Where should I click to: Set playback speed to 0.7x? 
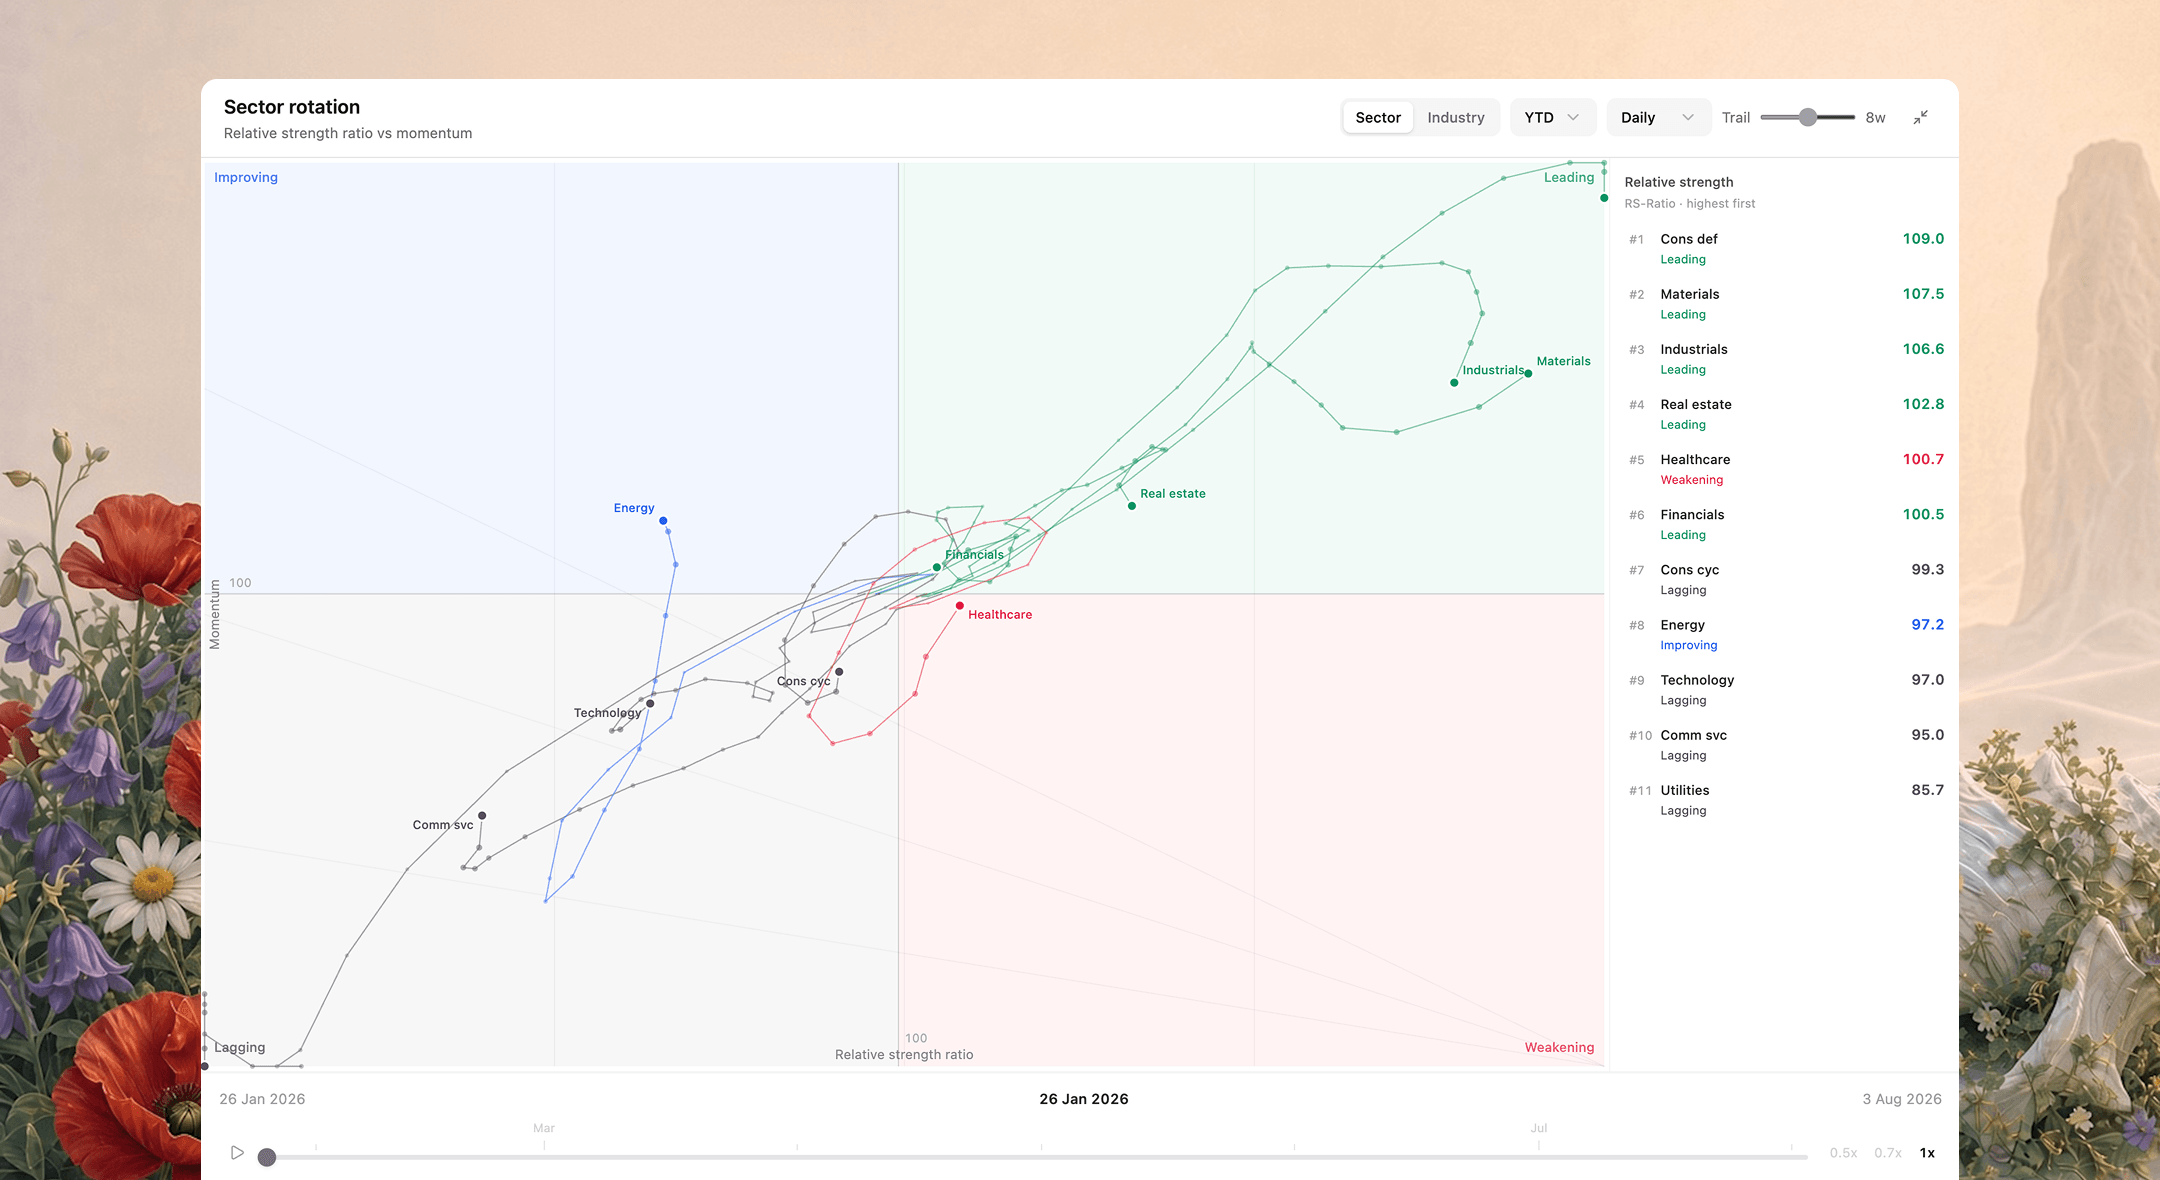point(1887,1153)
